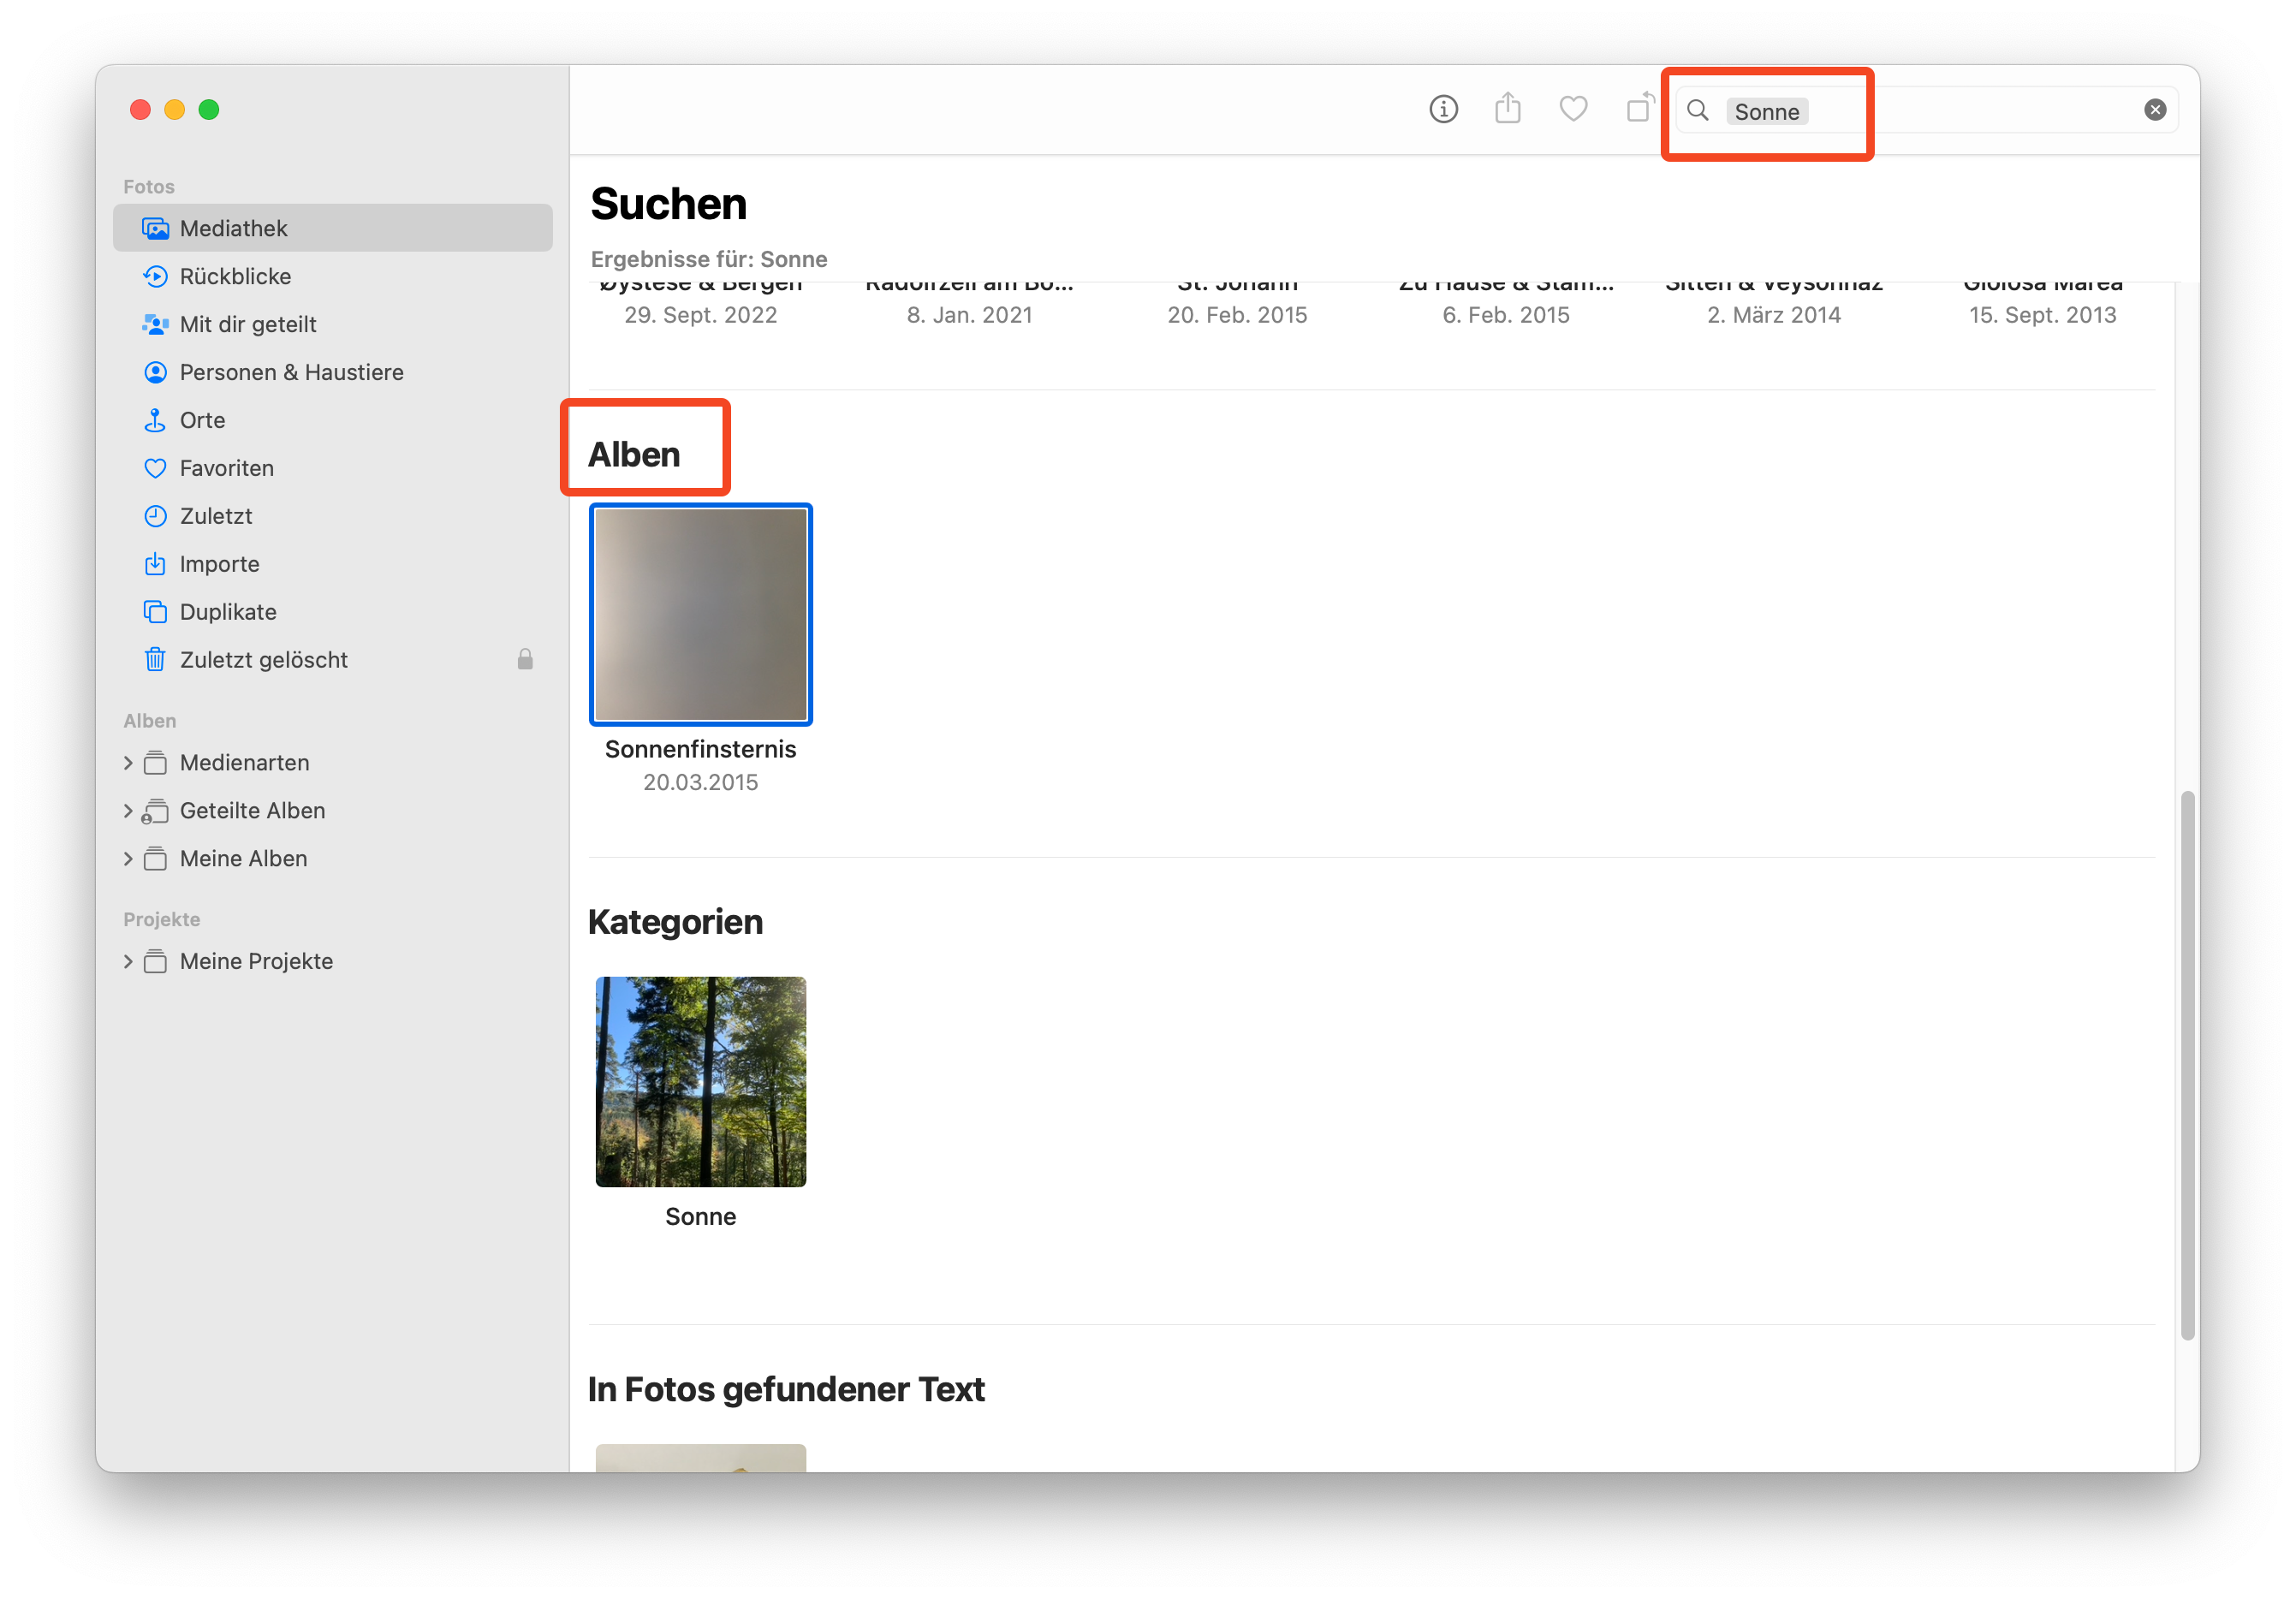
Task: Clear the search field with X button
Action: (2155, 110)
